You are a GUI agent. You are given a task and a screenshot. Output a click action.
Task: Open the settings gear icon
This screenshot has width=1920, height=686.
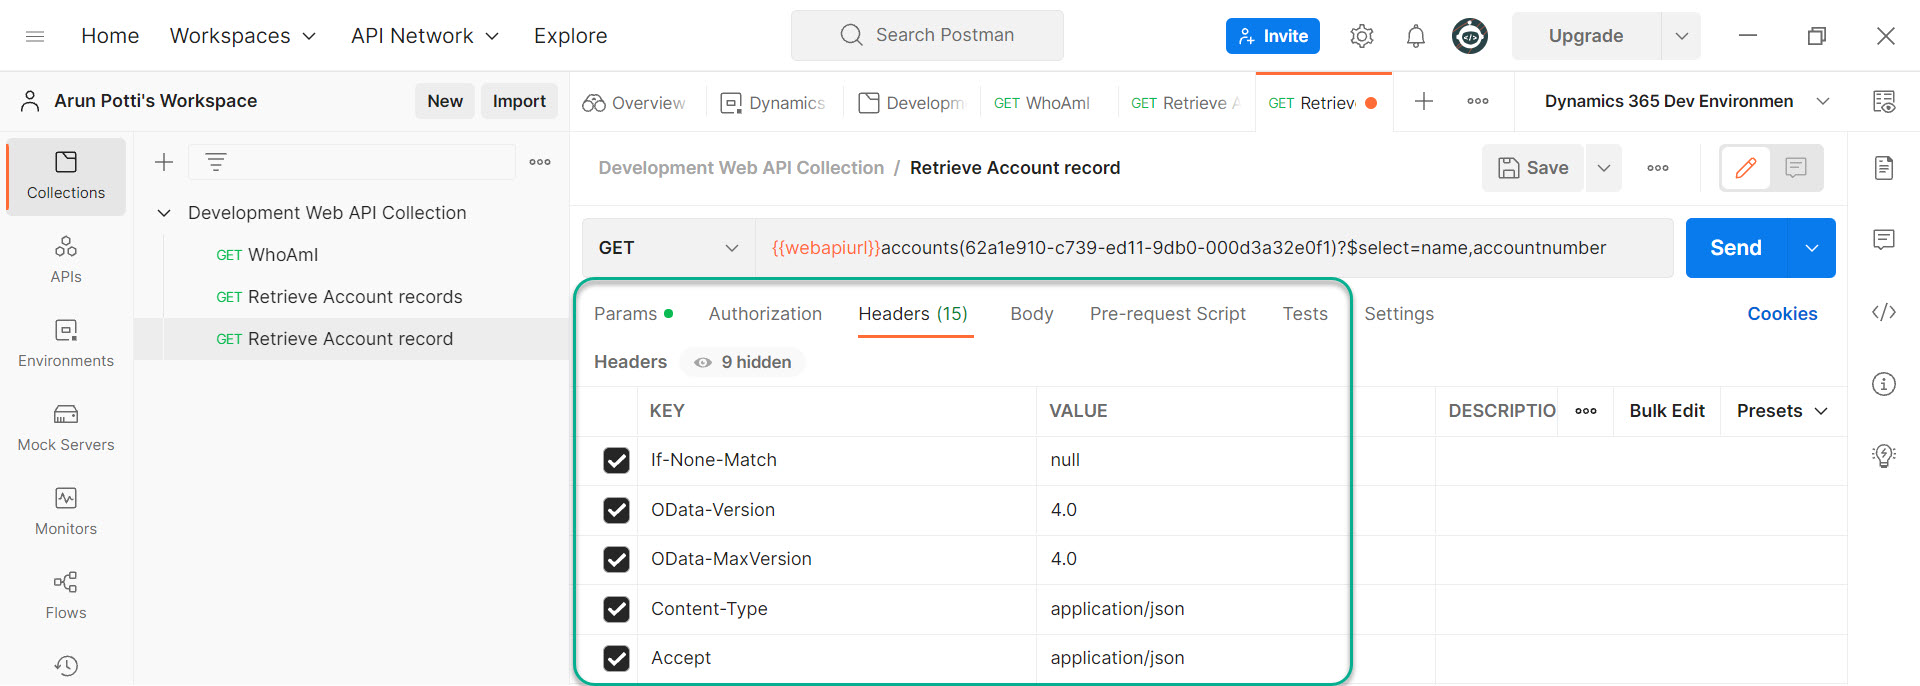(x=1361, y=36)
